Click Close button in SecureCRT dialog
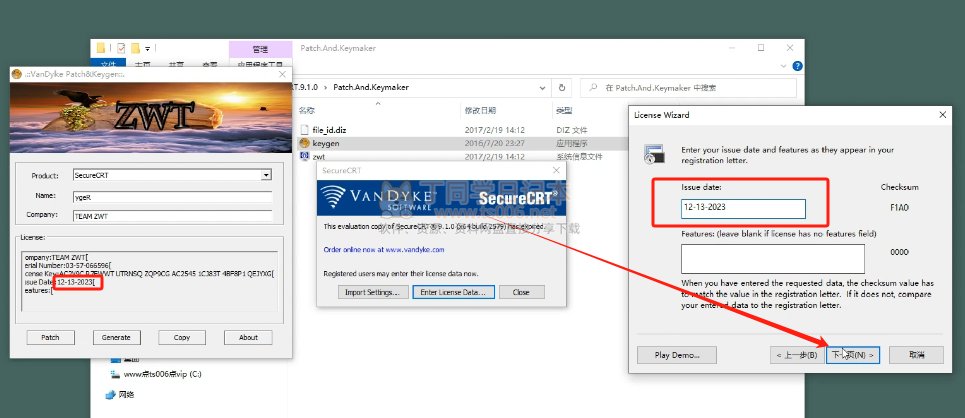Viewport: 965px width, 418px height. click(521, 292)
